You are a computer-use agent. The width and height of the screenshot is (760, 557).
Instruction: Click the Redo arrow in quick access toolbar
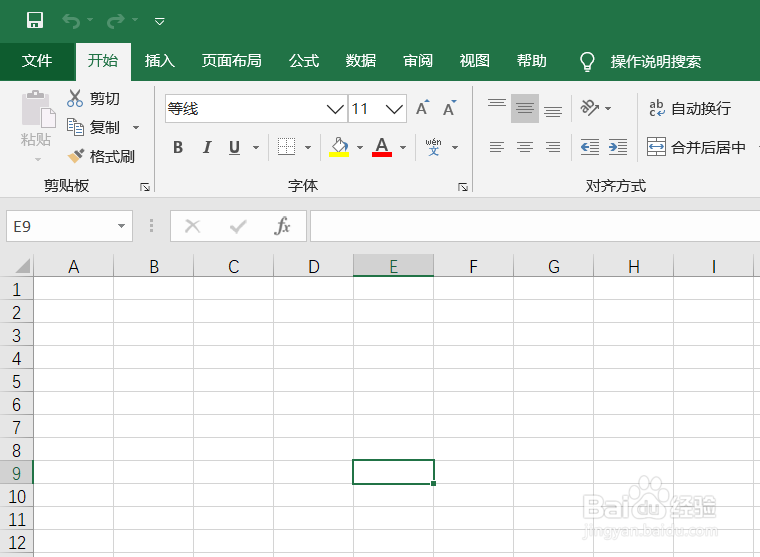tap(115, 21)
